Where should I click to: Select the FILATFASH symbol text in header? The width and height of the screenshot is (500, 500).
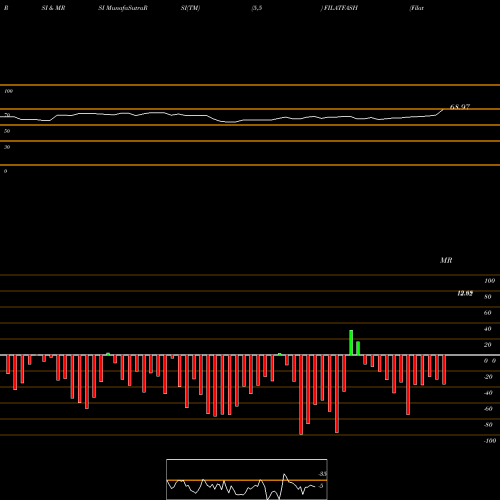click(340, 8)
